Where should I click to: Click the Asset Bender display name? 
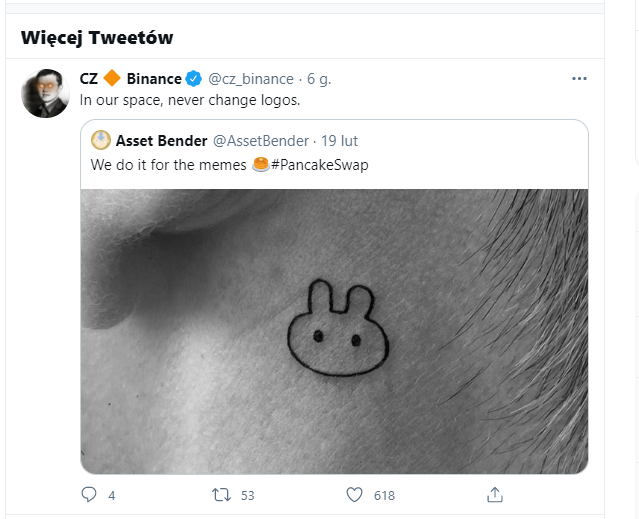(x=161, y=140)
